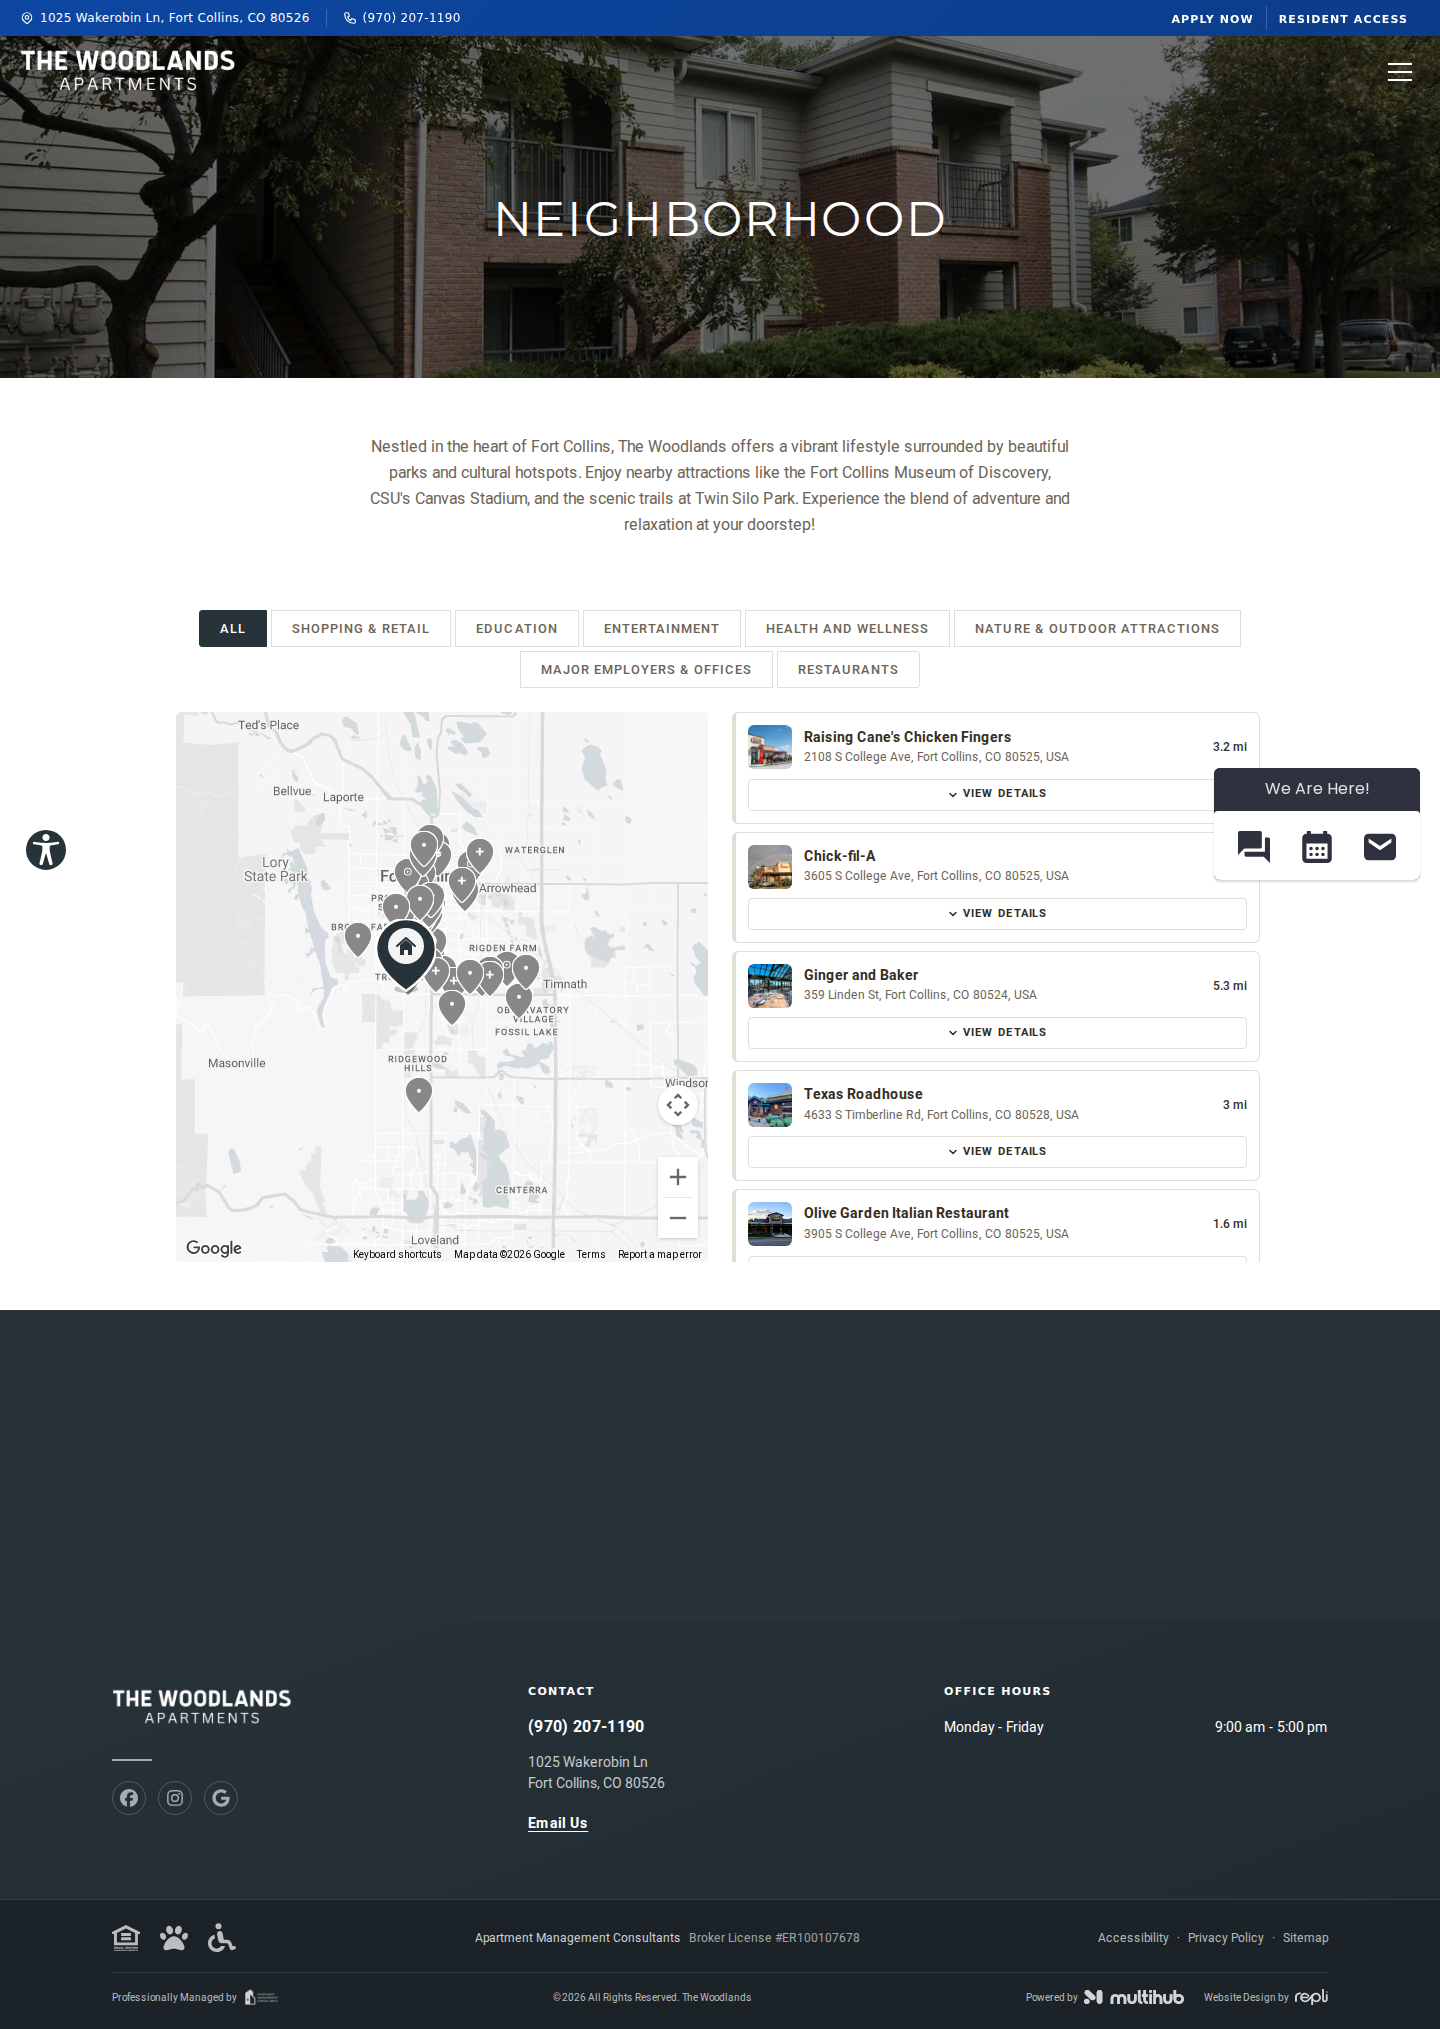This screenshot has height=2029, width=1440.
Task: Open the Privacy Policy link
Action: click(x=1226, y=1938)
